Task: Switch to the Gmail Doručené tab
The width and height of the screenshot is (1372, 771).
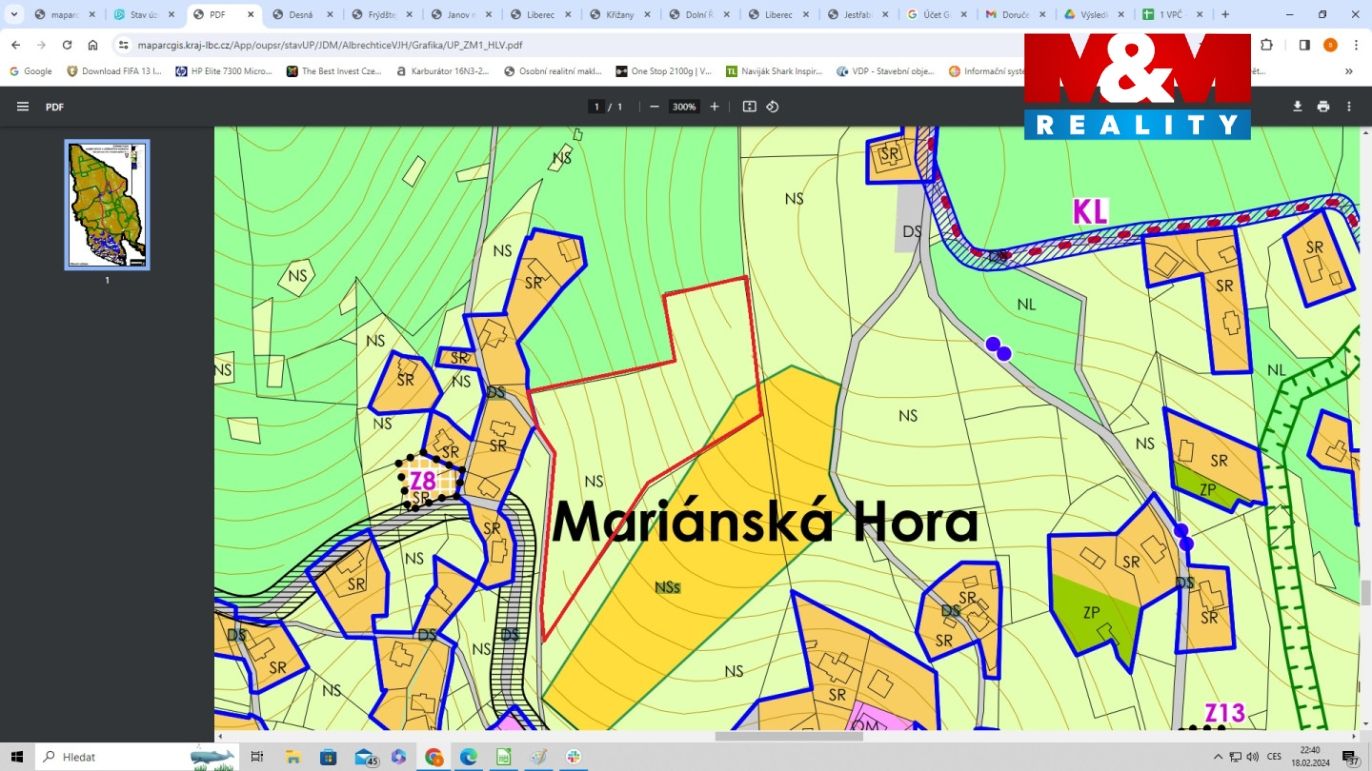Action: pos(1014,15)
